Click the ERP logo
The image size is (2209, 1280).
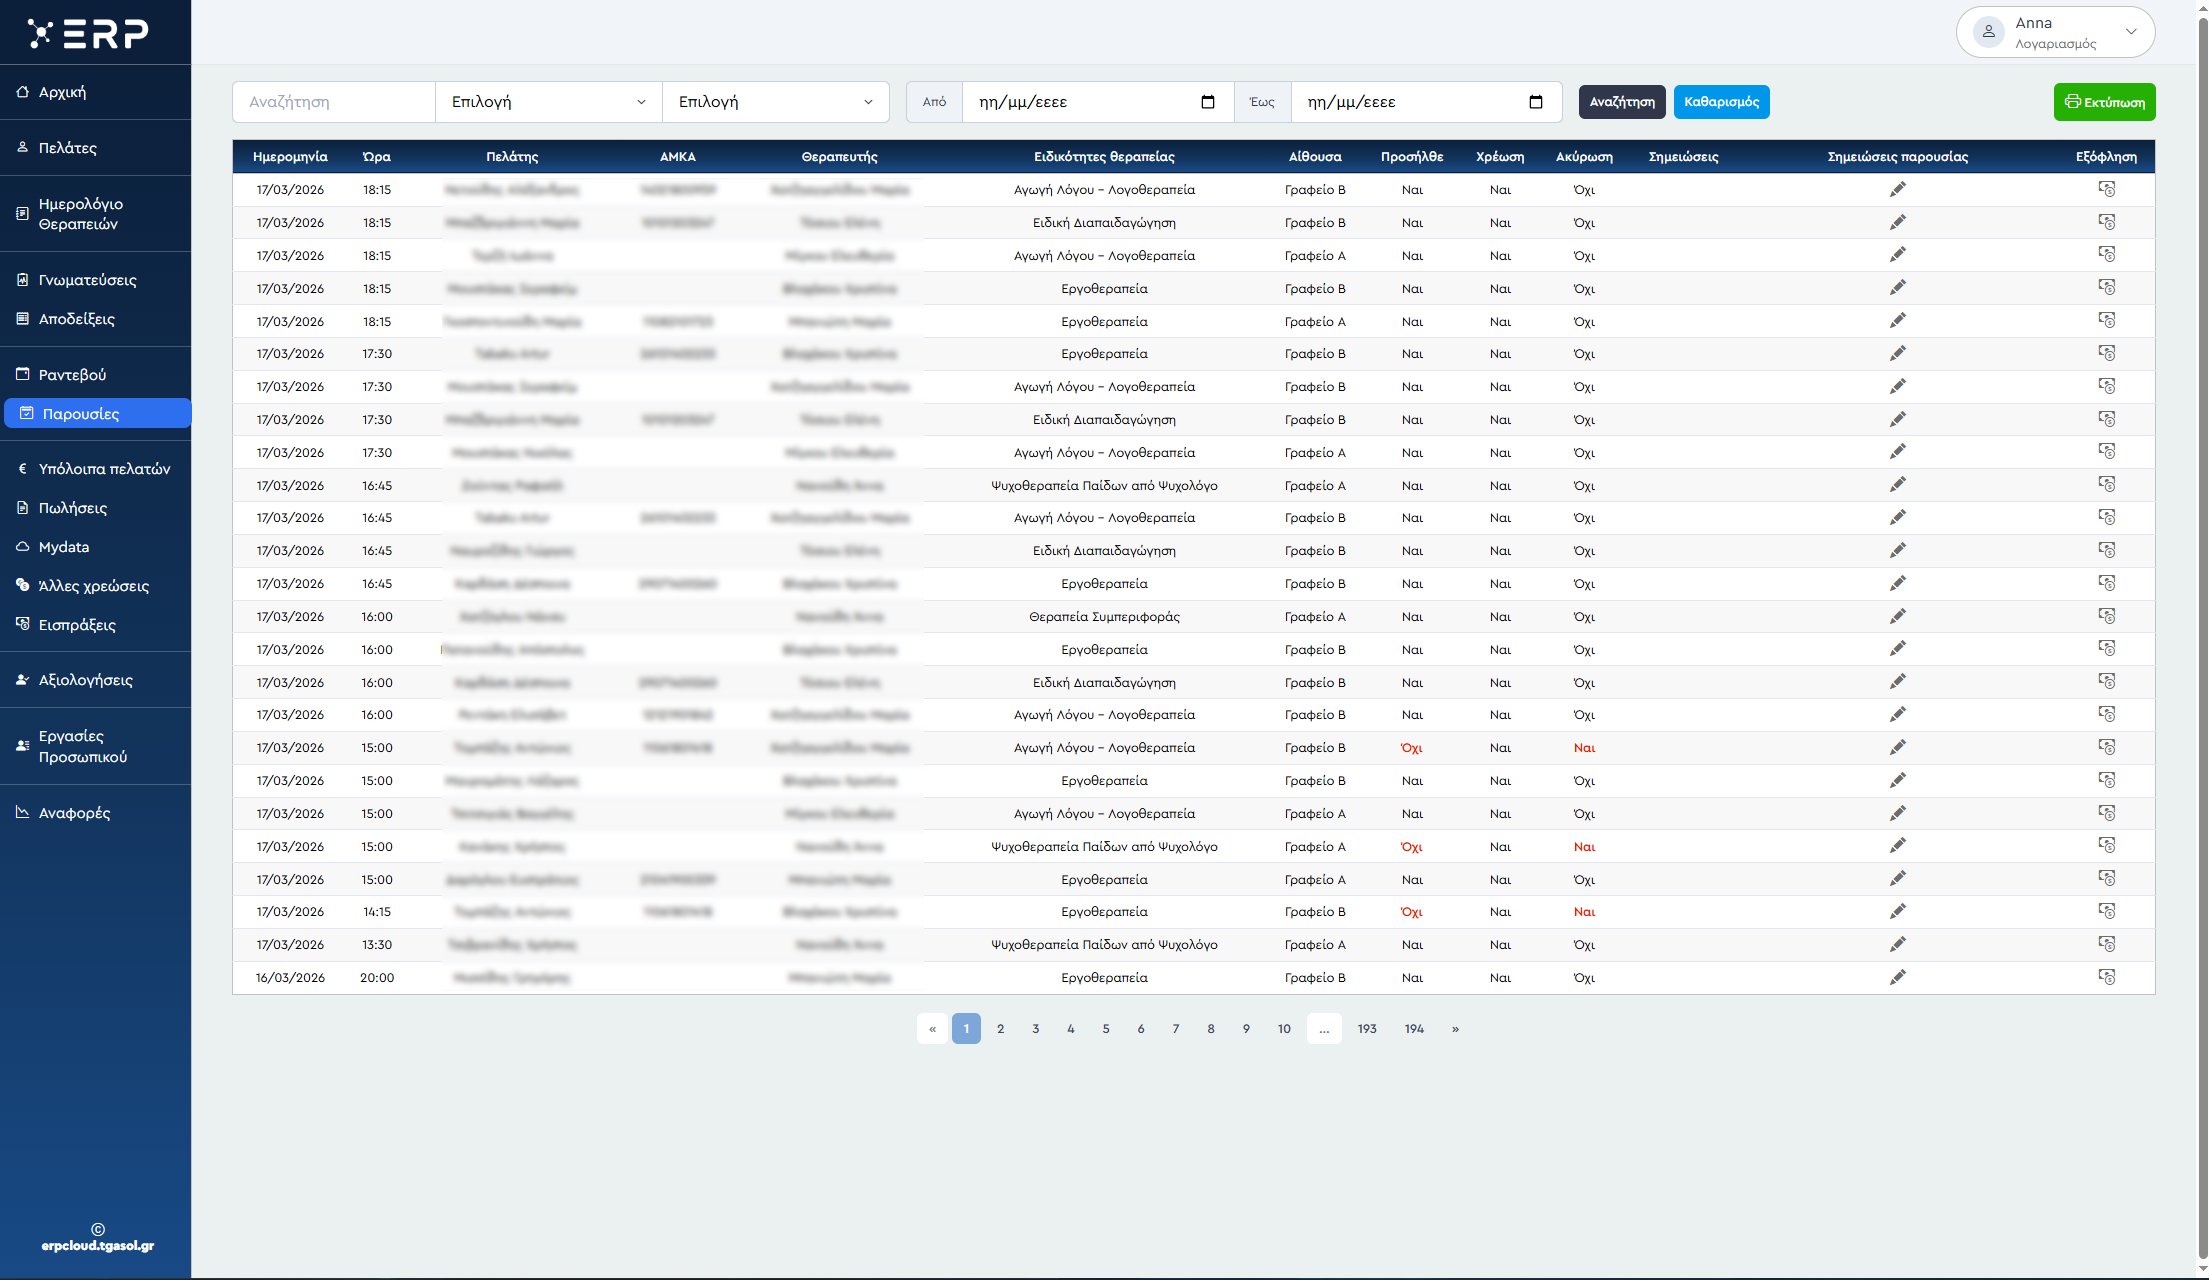point(88,33)
